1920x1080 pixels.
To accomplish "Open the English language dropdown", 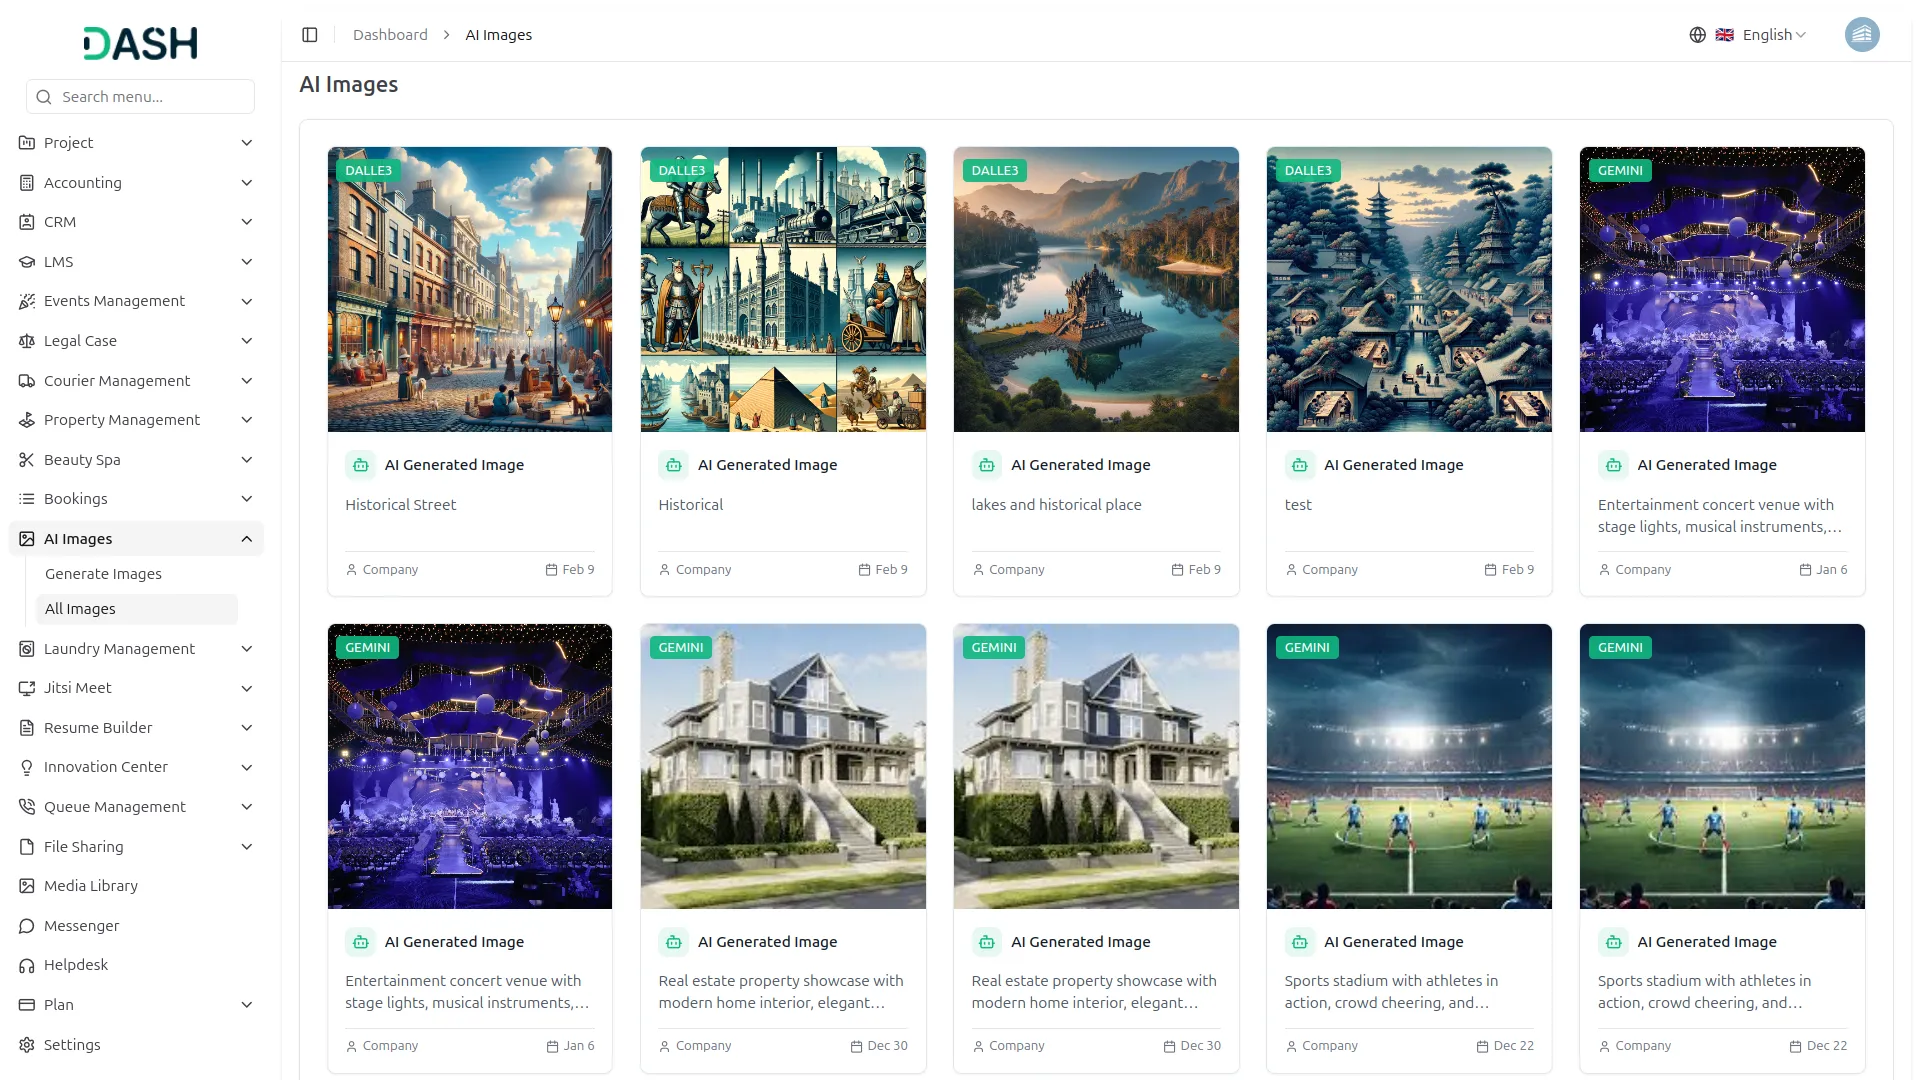I will [x=1773, y=35].
